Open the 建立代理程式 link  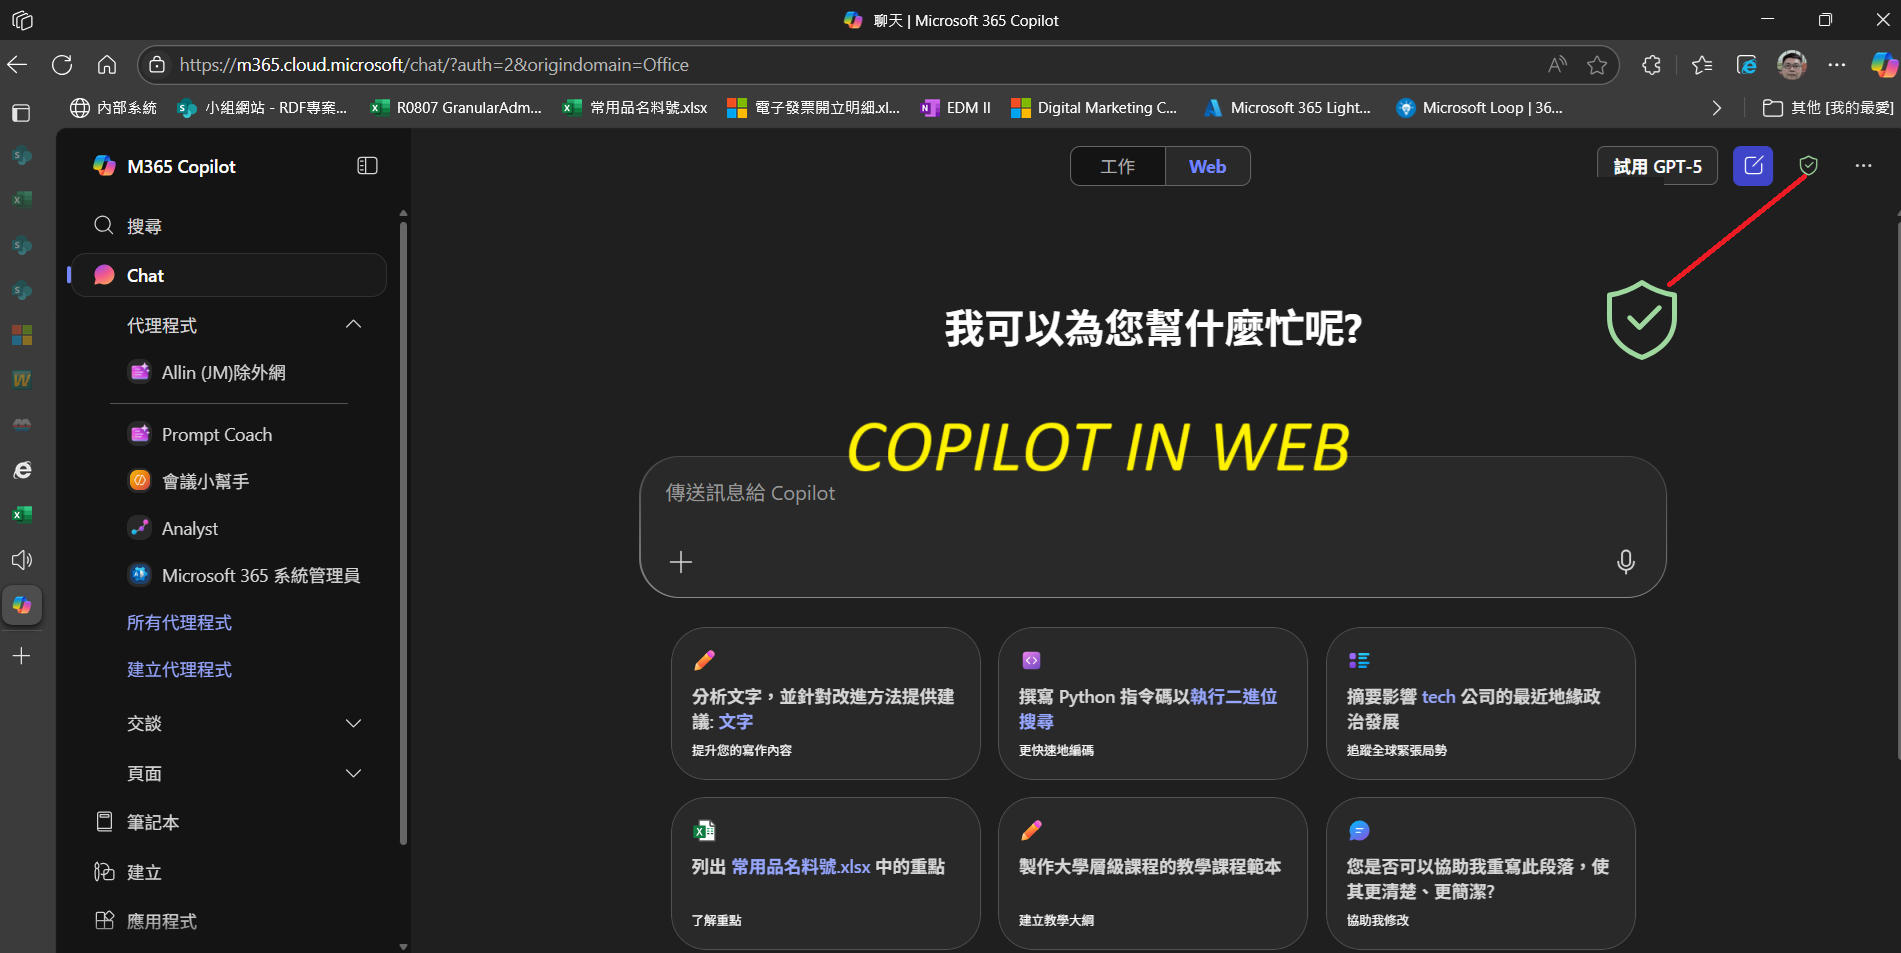(179, 669)
